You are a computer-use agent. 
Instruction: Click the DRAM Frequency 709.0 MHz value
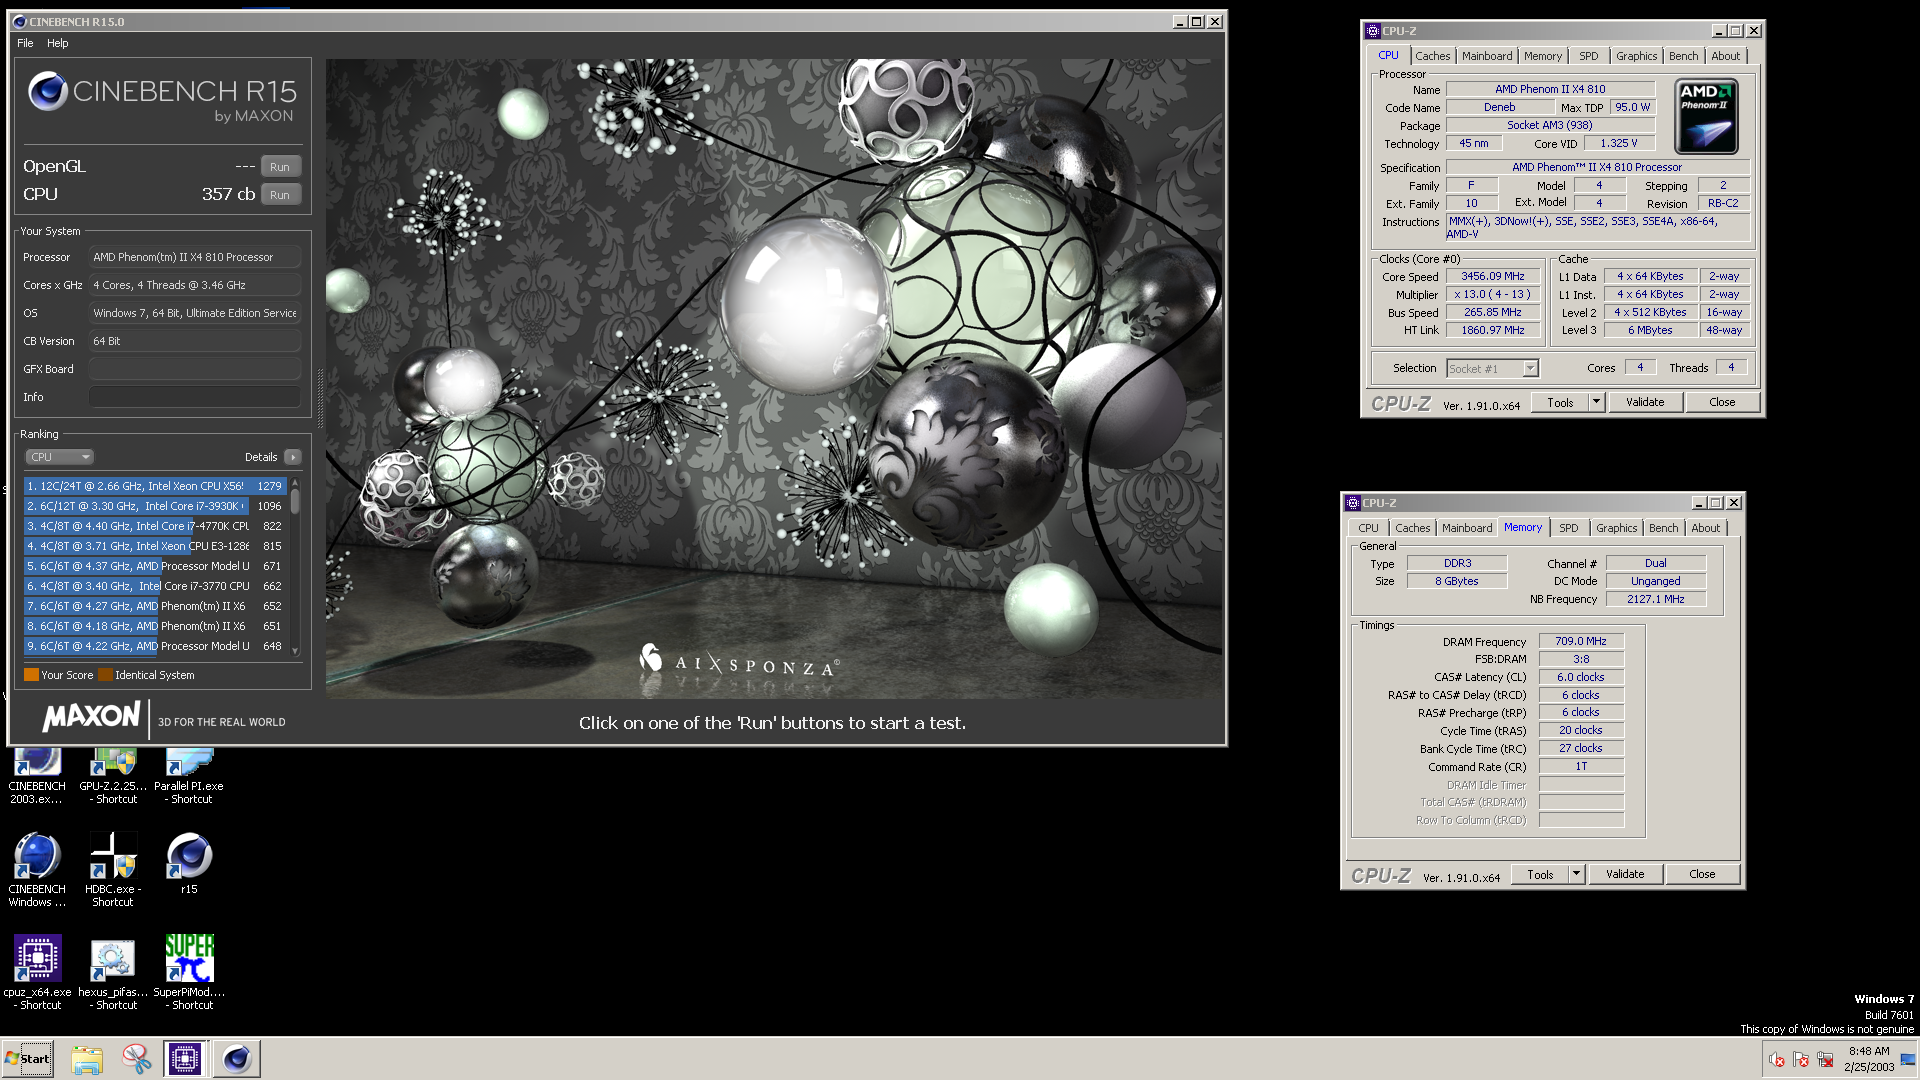(x=1581, y=642)
